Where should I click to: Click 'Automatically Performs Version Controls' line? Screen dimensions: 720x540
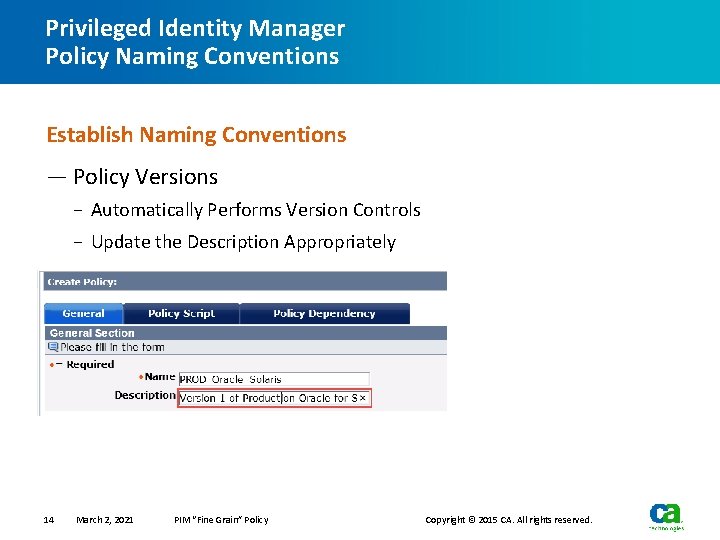click(256, 210)
